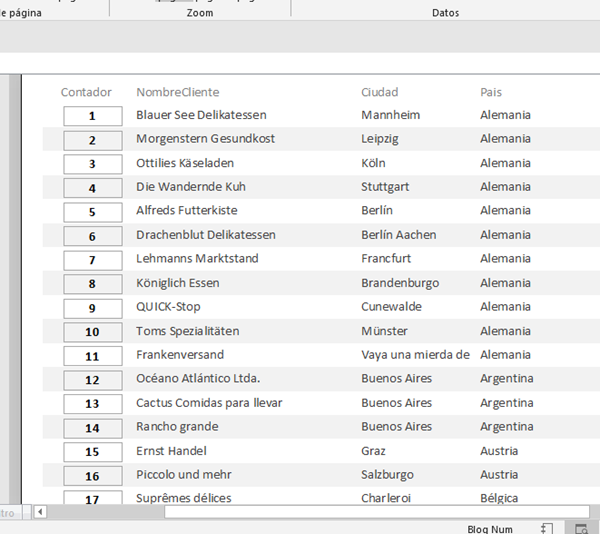
Task: Click on Rancho grande
Action: (x=177, y=427)
